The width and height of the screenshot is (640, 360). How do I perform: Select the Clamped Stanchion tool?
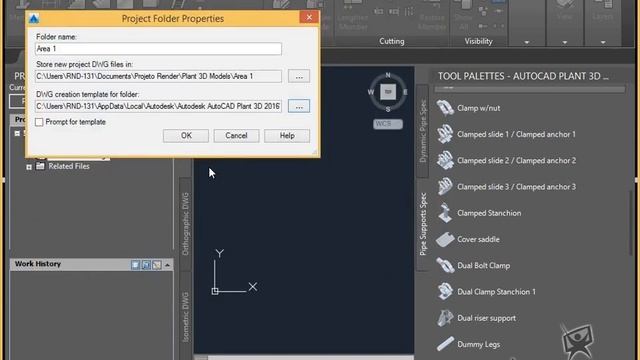478,213
